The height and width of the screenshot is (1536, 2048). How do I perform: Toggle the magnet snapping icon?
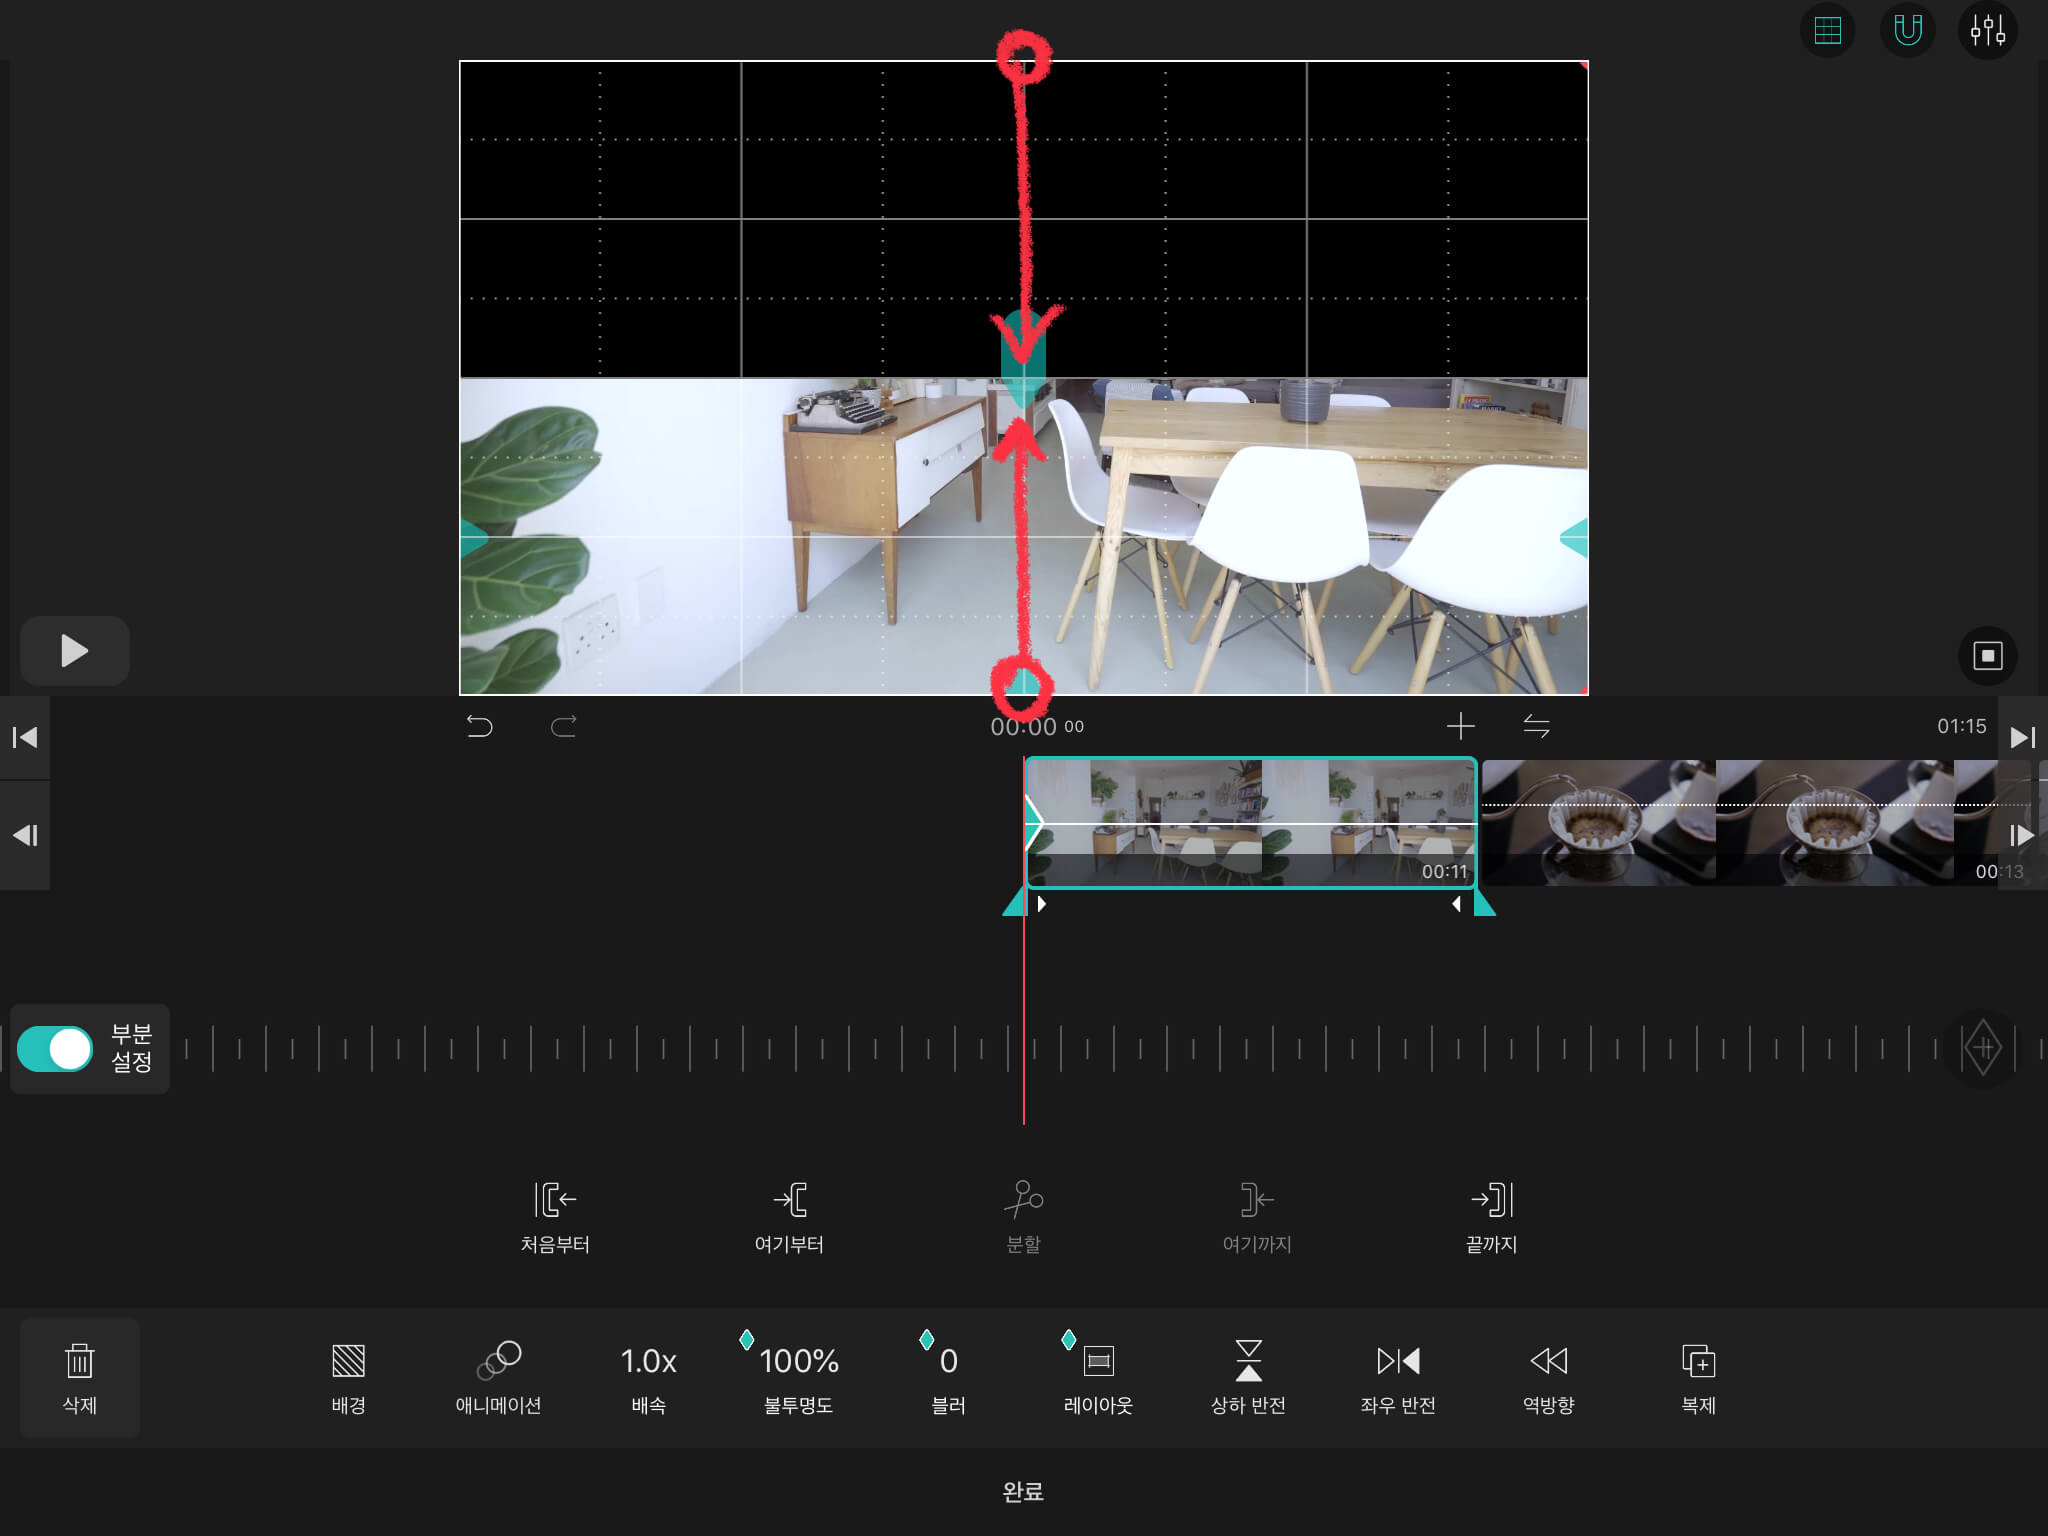1907,31
